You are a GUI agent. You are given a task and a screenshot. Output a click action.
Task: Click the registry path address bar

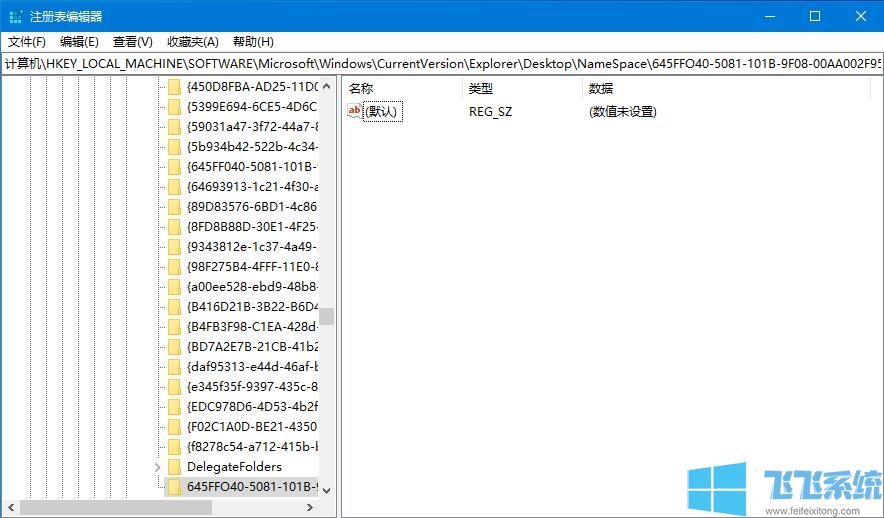pos(442,64)
